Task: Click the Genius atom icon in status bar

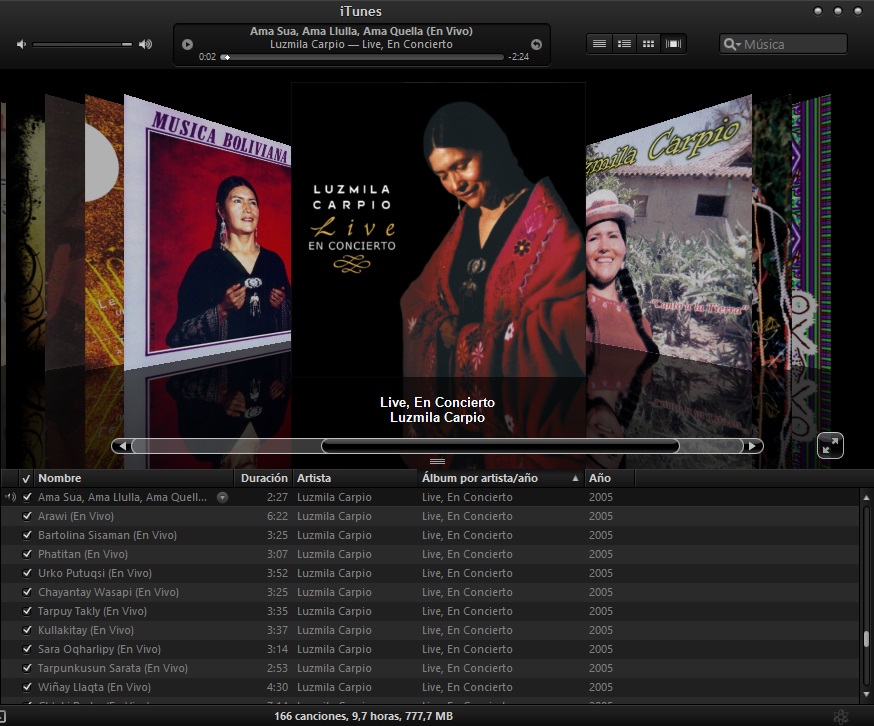Action: (841, 717)
